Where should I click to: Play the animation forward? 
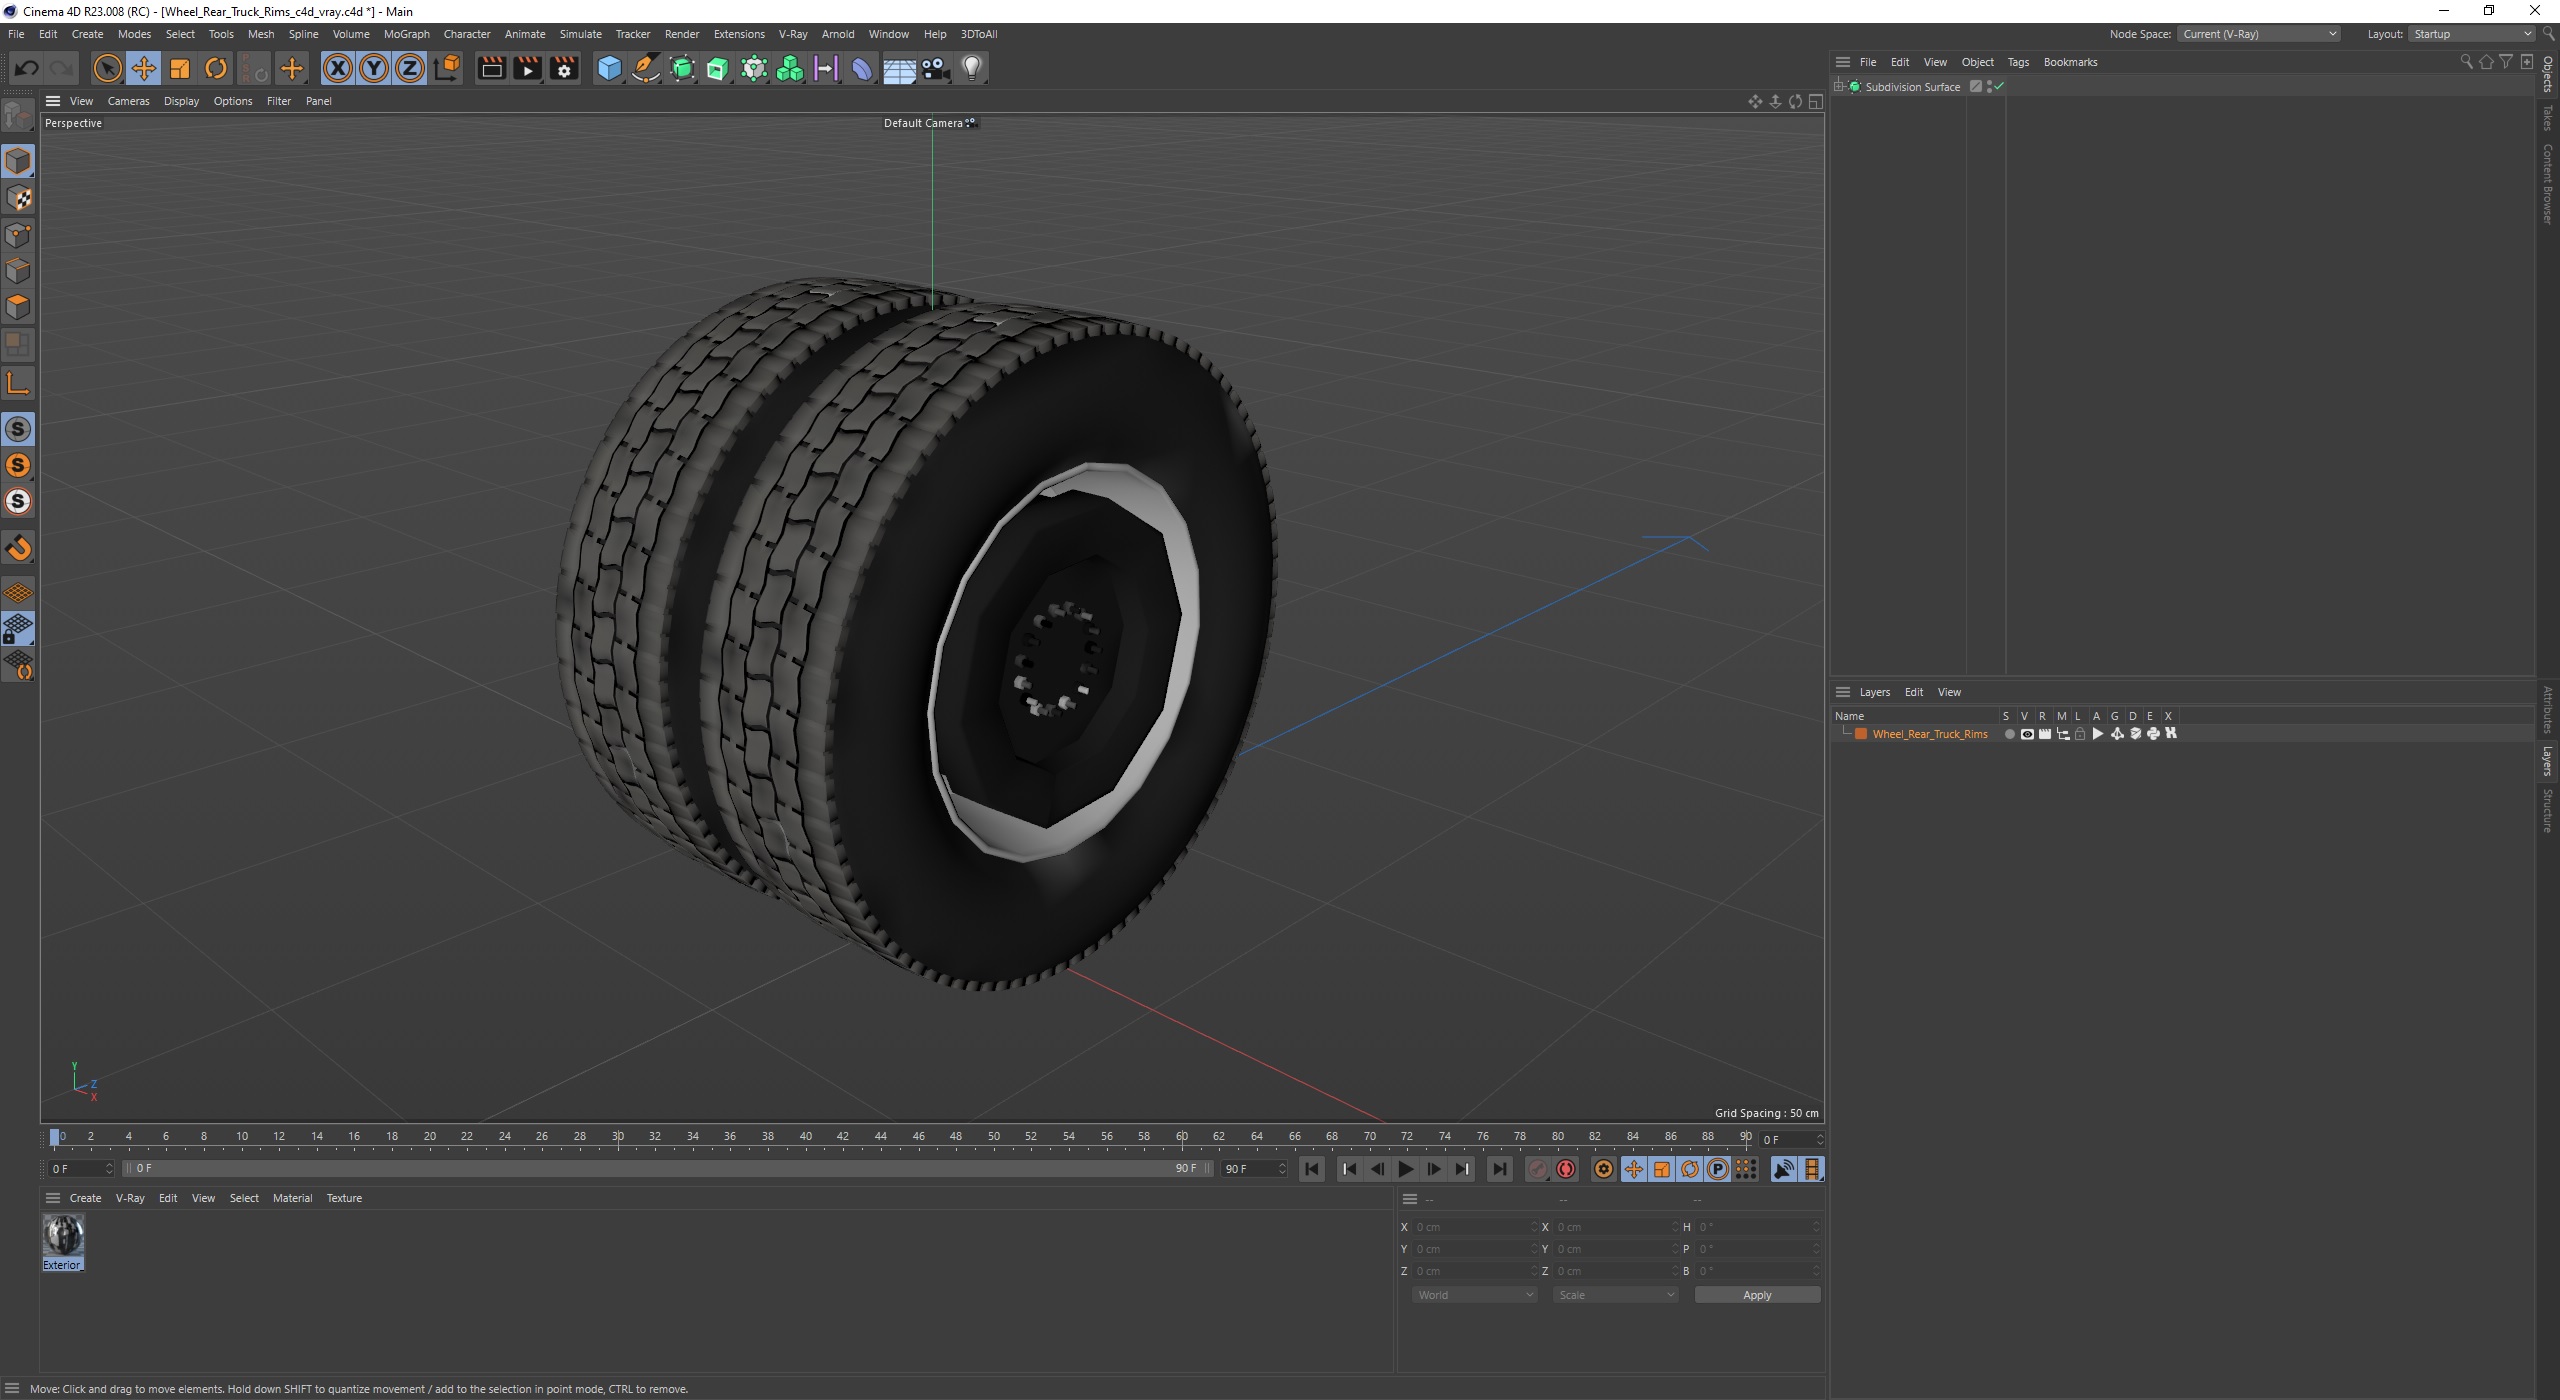click(x=1406, y=1169)
